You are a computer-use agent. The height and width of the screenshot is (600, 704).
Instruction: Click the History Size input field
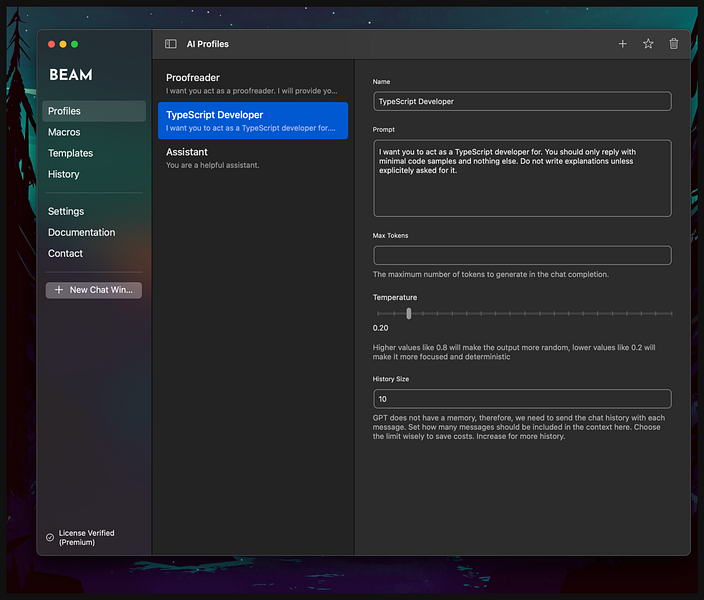521,398
